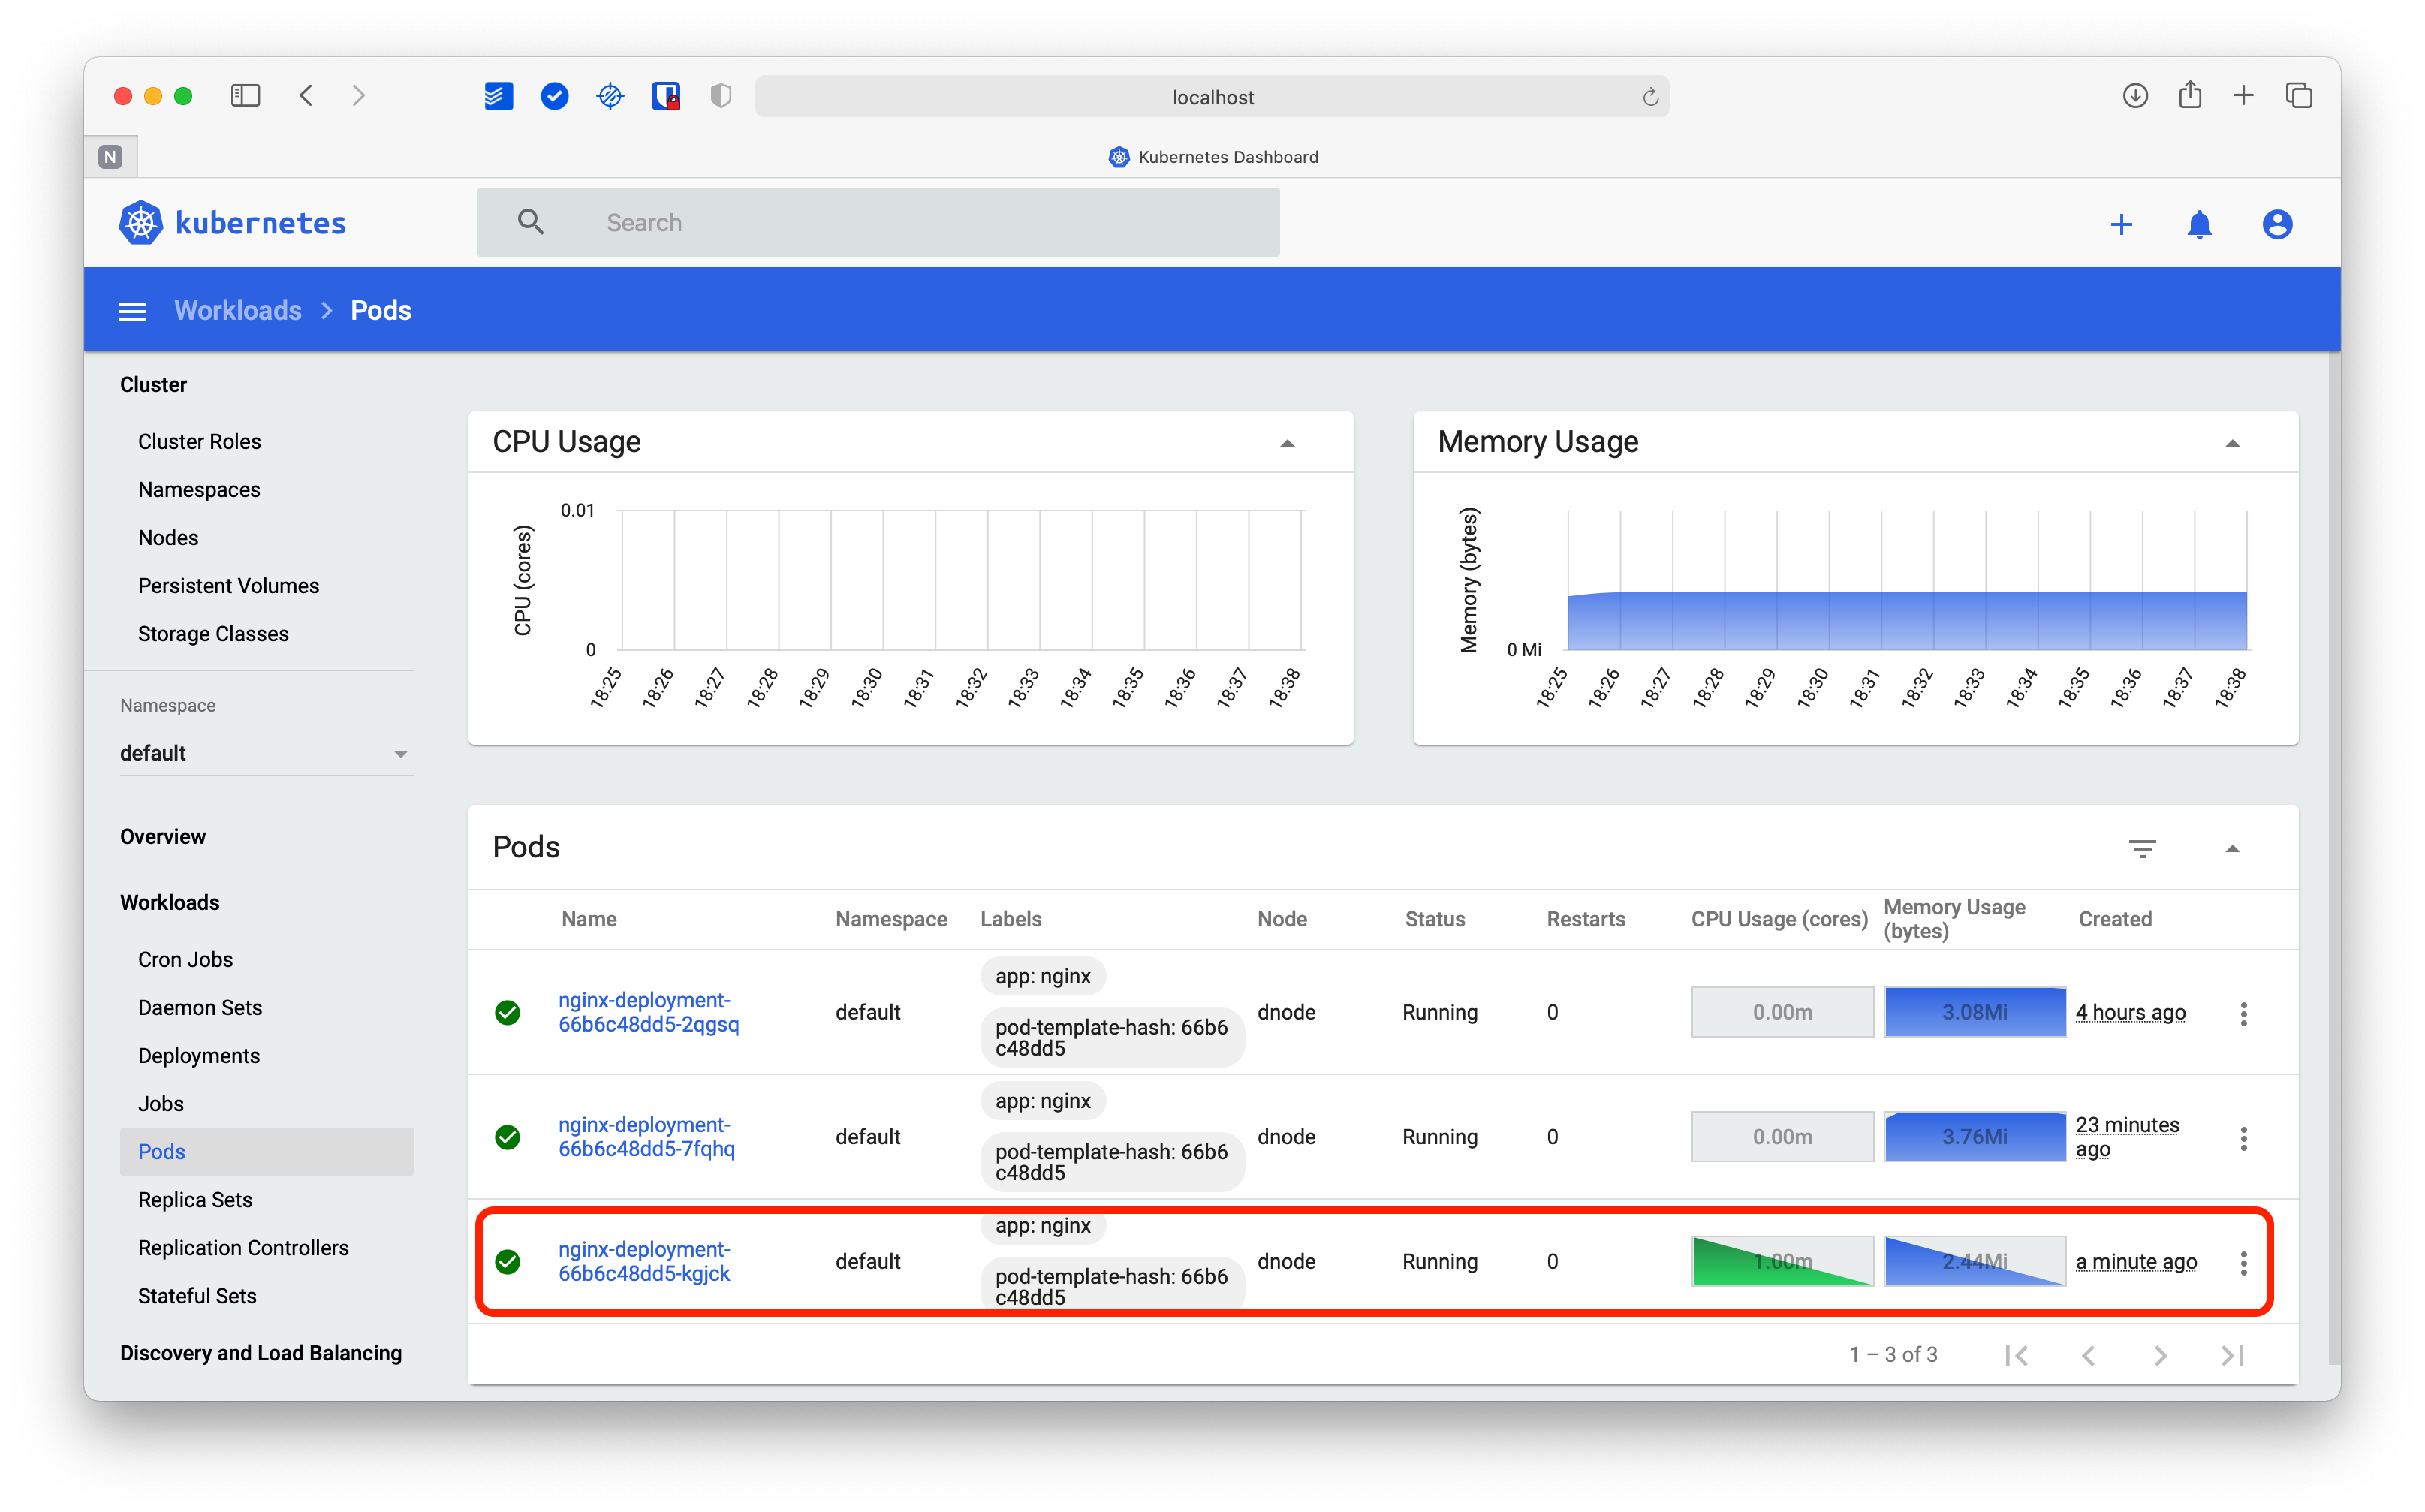2425x1512 pixels.
Task: Click '4 hours ago' created time
Action: pyautogui.click(x=2130, y=1012)
